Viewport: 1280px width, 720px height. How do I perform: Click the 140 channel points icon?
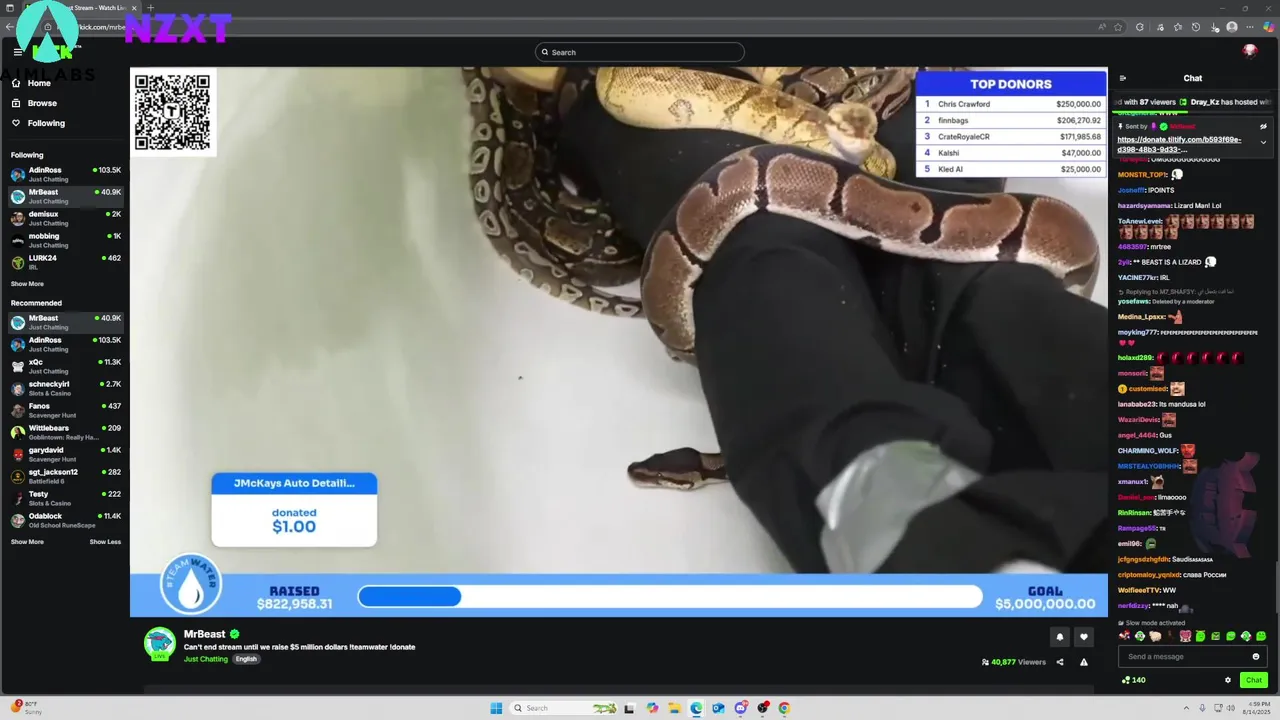click(x=1126, y=680)
